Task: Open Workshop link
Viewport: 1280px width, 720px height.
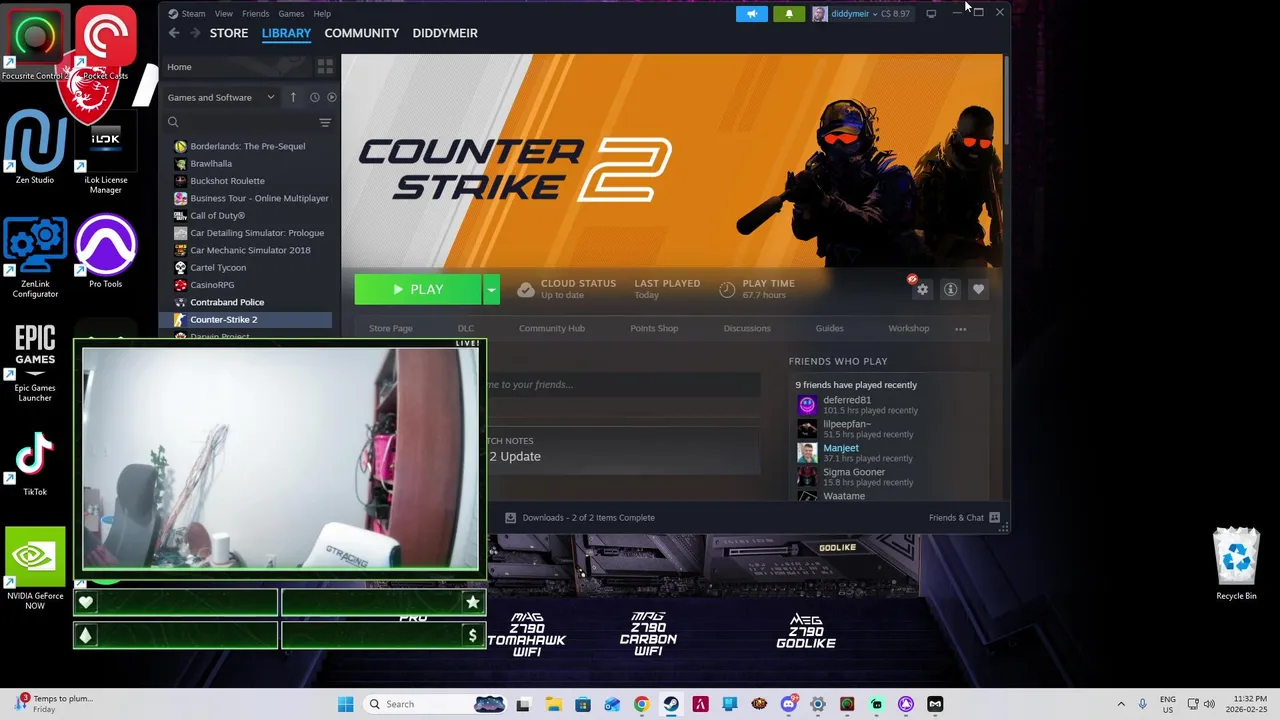Action: tap(909, 328)
